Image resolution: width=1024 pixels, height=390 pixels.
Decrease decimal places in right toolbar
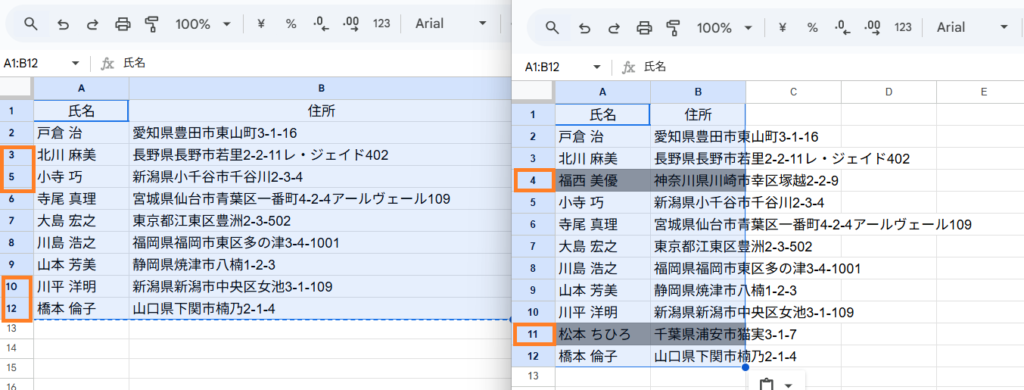click(x=842, y=27)
